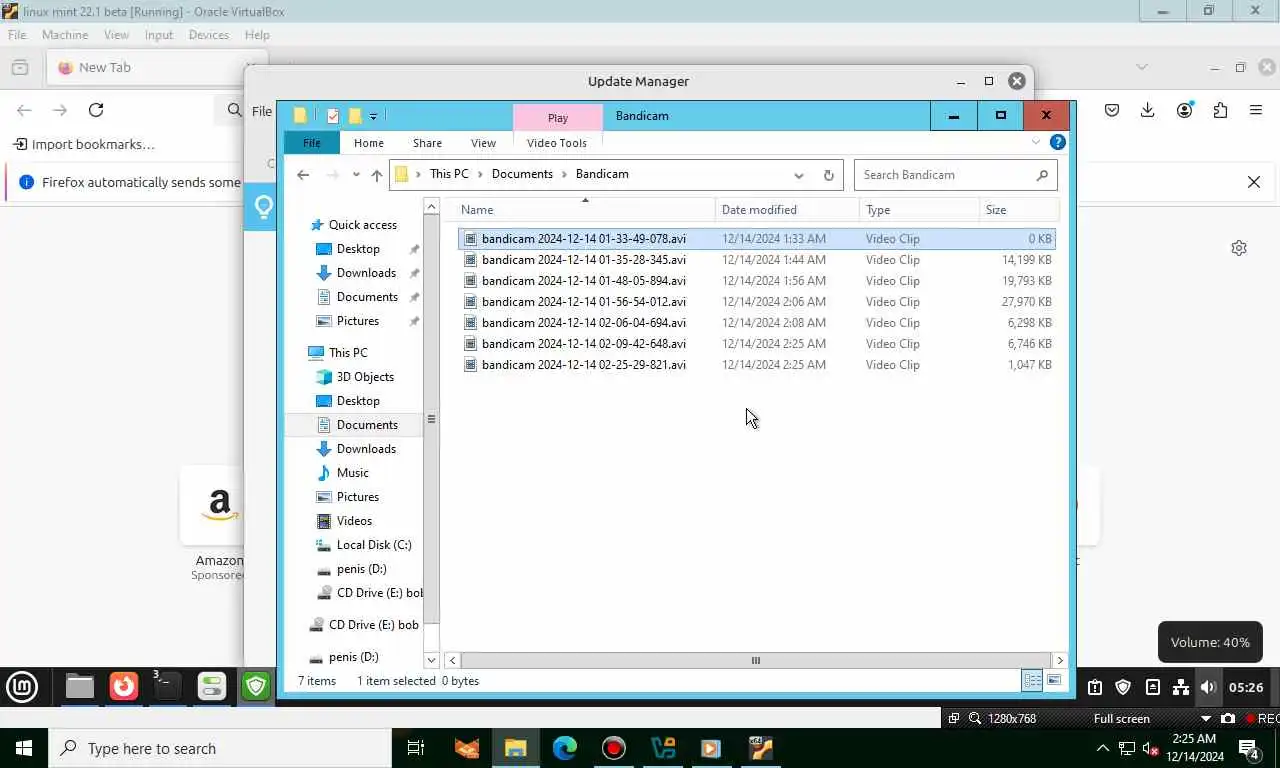Viewport: 1280px width, 768px height.
Task: Open the Linux Mint start menu
Action: (x=22, y=687)
